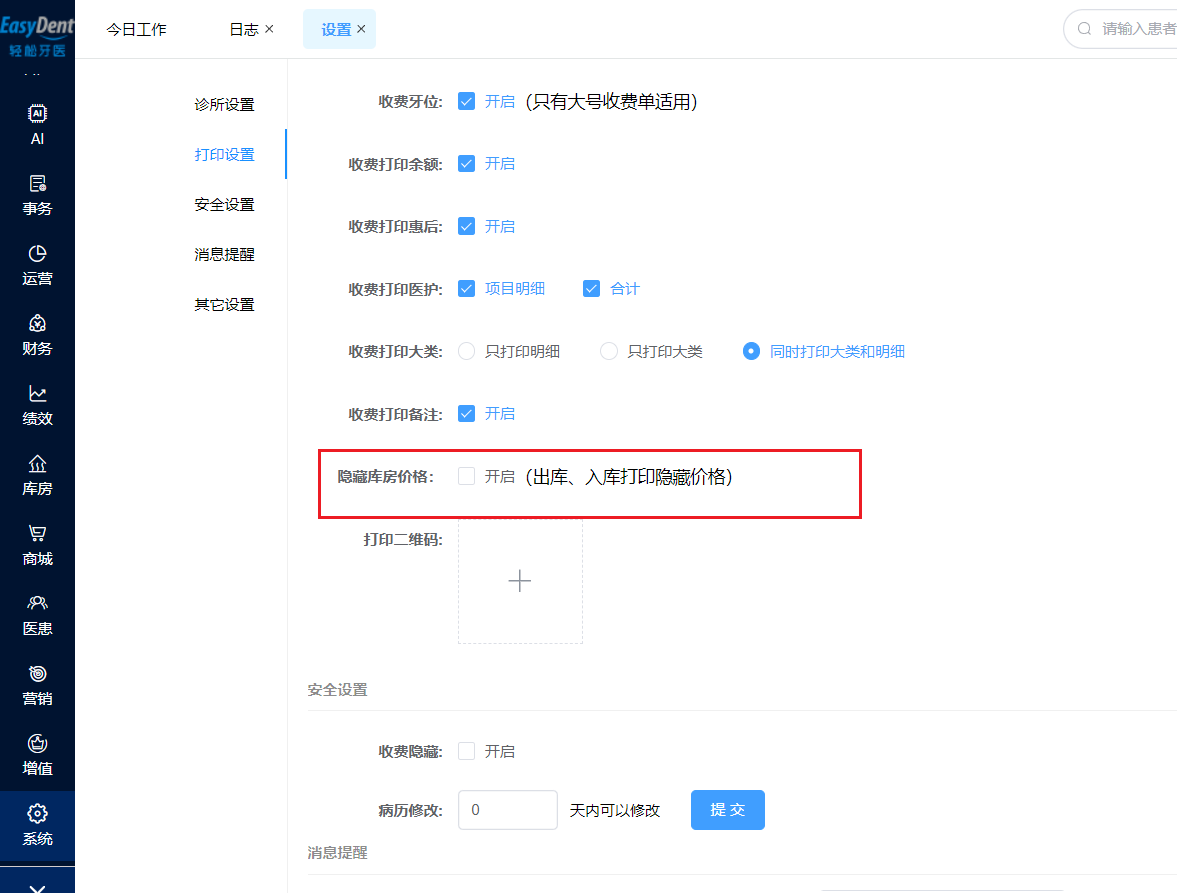Screen dimensions: 1177x893
Task: Click the 提交 button
Action: (727, 810)
